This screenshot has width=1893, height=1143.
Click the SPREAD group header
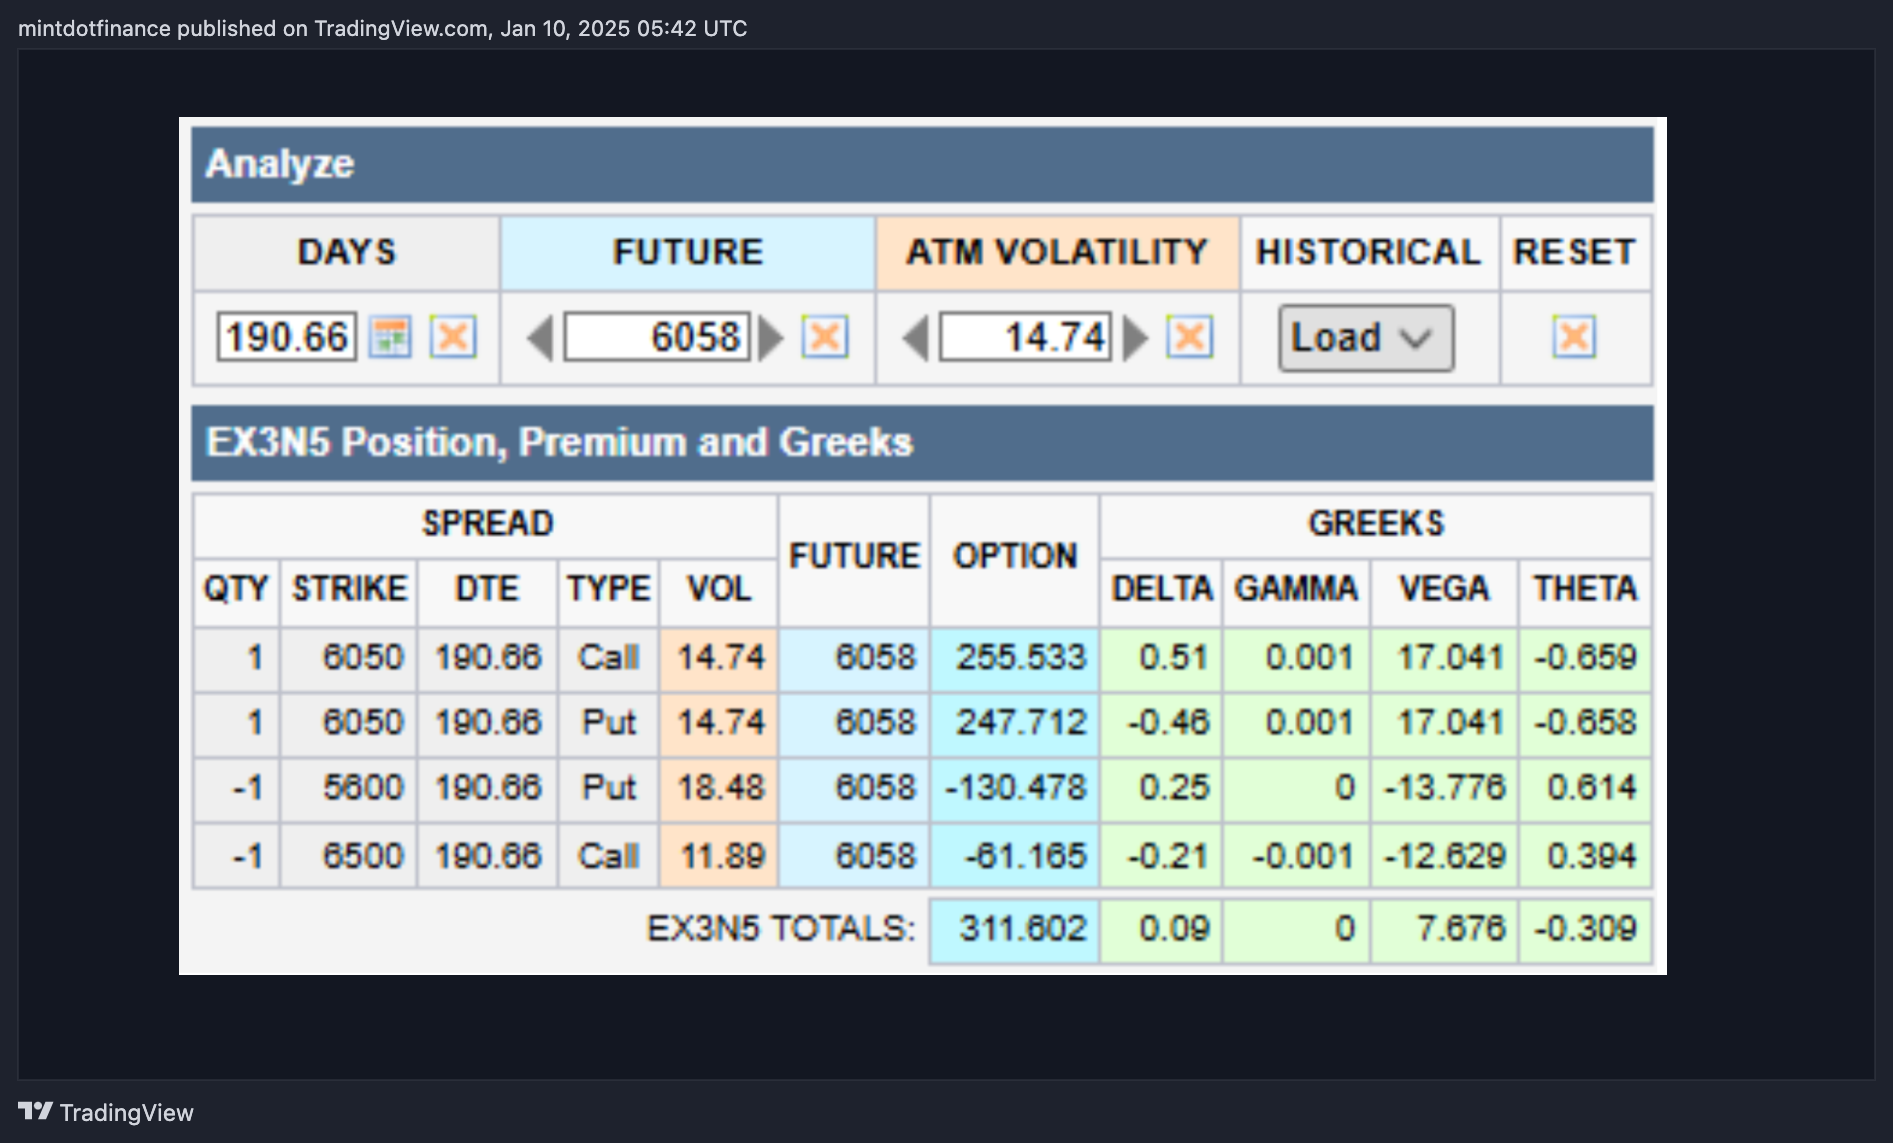click(487, 524)
